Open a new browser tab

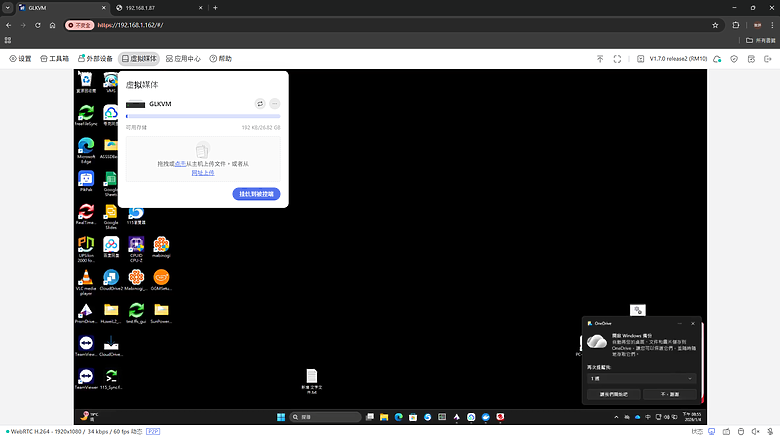[x=215, y=8]
